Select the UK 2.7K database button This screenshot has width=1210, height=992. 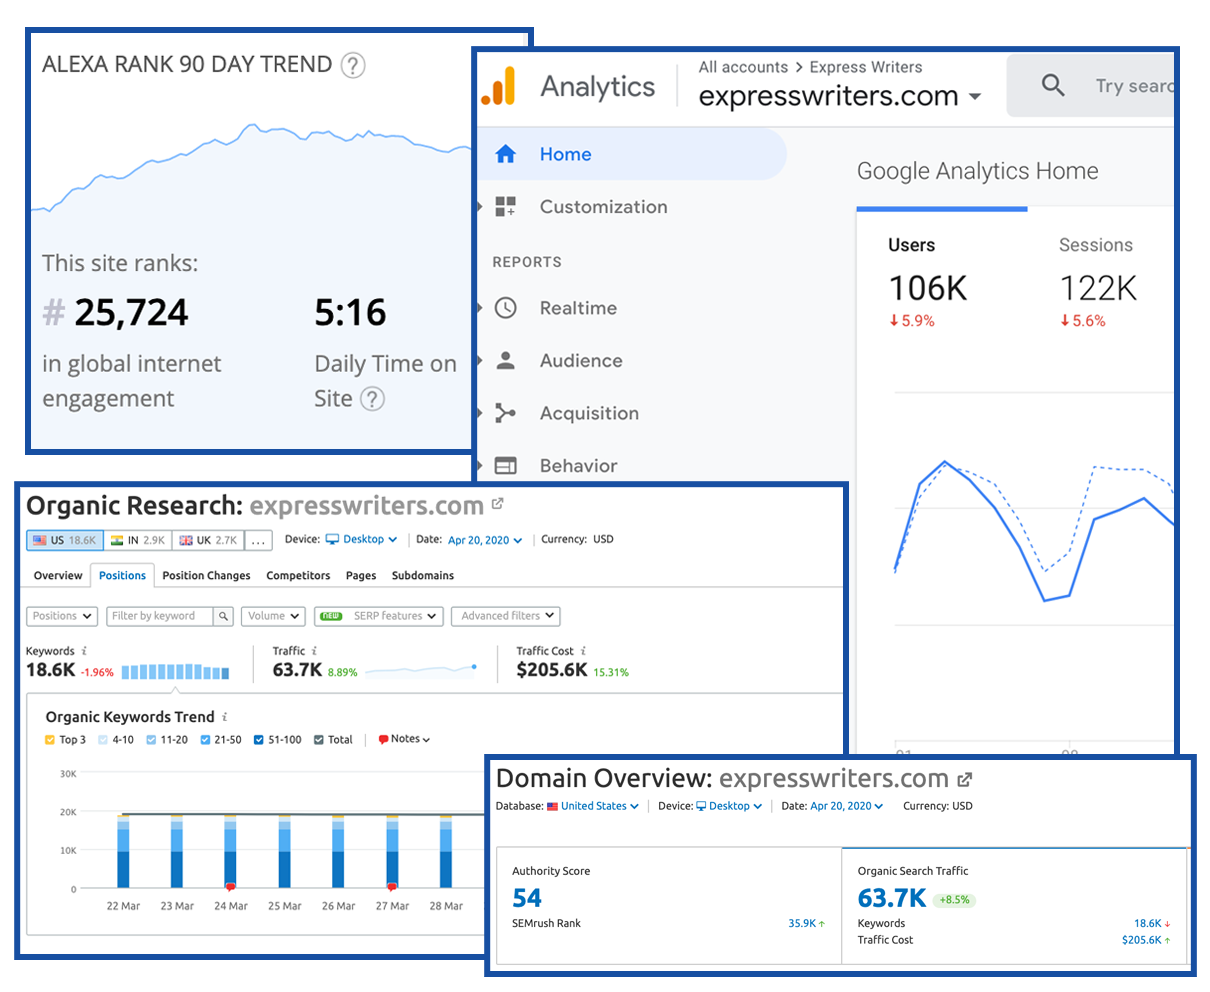(x=207, y=540)
